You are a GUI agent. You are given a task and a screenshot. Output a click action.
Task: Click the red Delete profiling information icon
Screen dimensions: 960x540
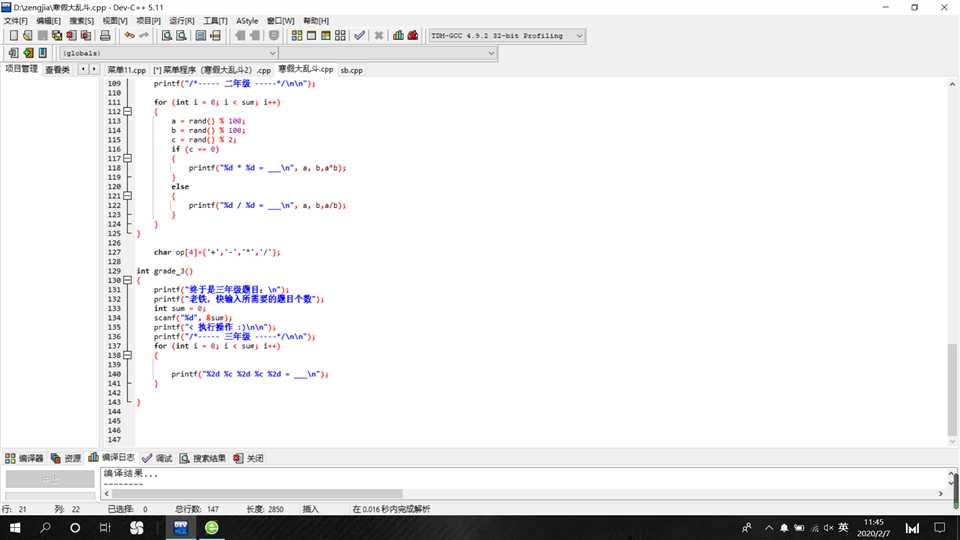coord(413,36)
